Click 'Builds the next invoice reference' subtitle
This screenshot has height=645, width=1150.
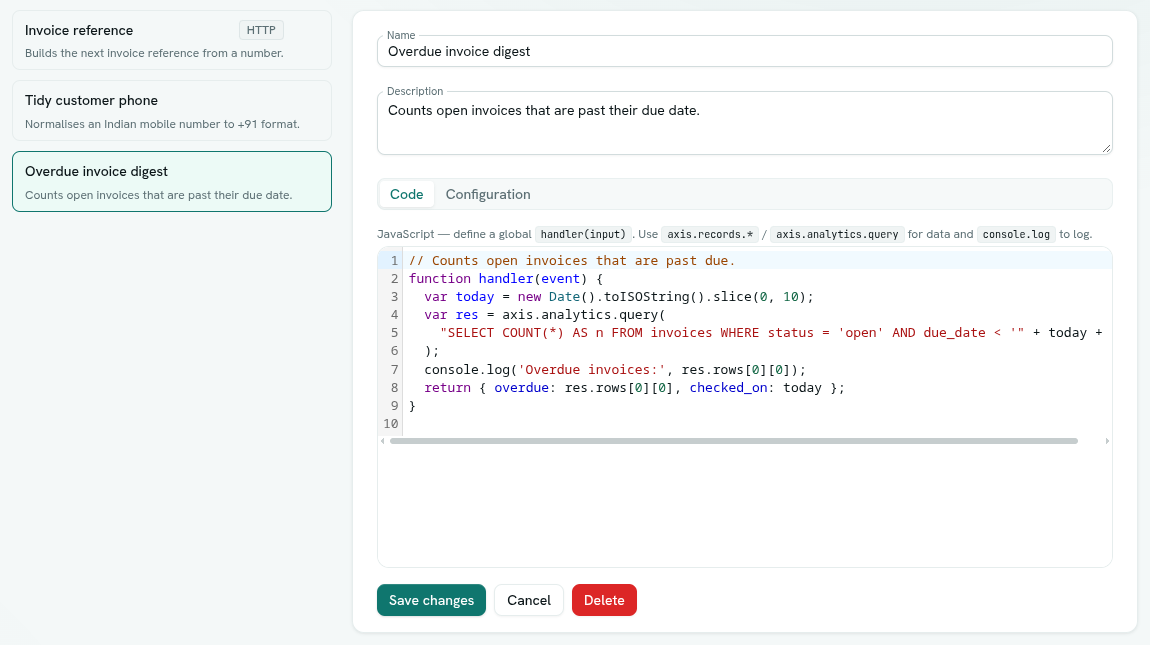coord(154,53)
